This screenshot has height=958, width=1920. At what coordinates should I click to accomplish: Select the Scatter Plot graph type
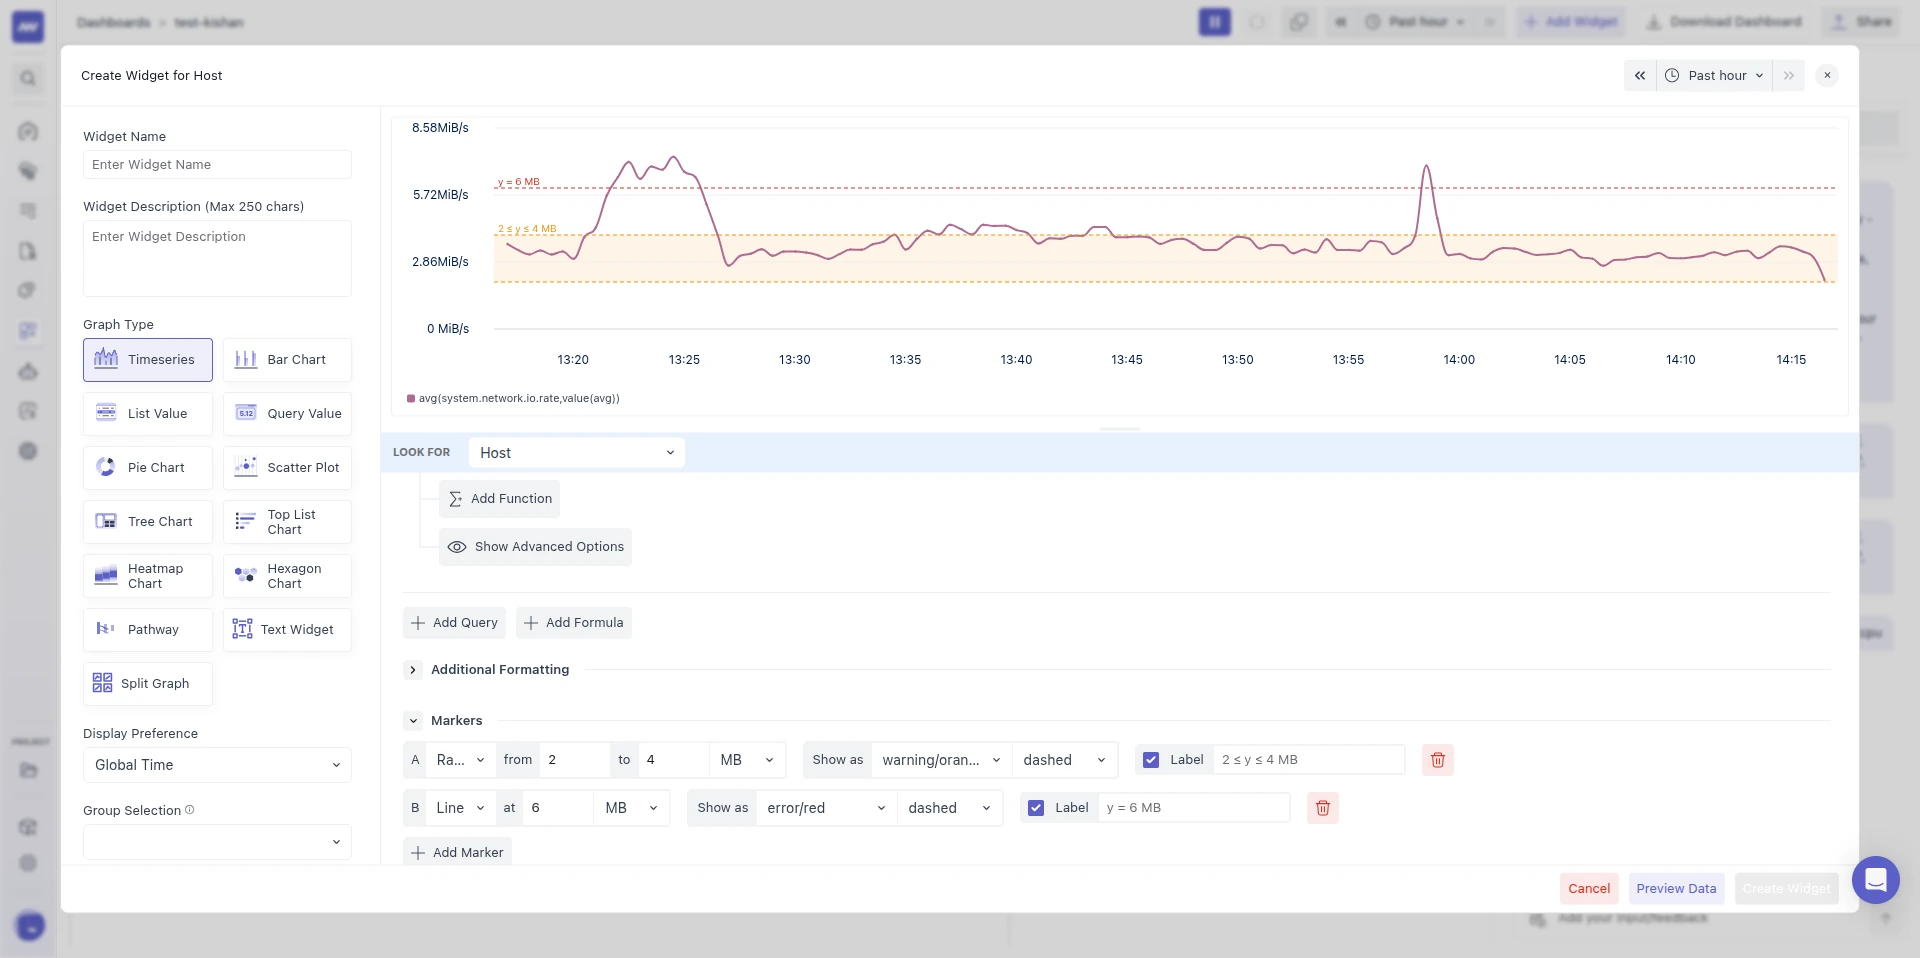(287, 468)
